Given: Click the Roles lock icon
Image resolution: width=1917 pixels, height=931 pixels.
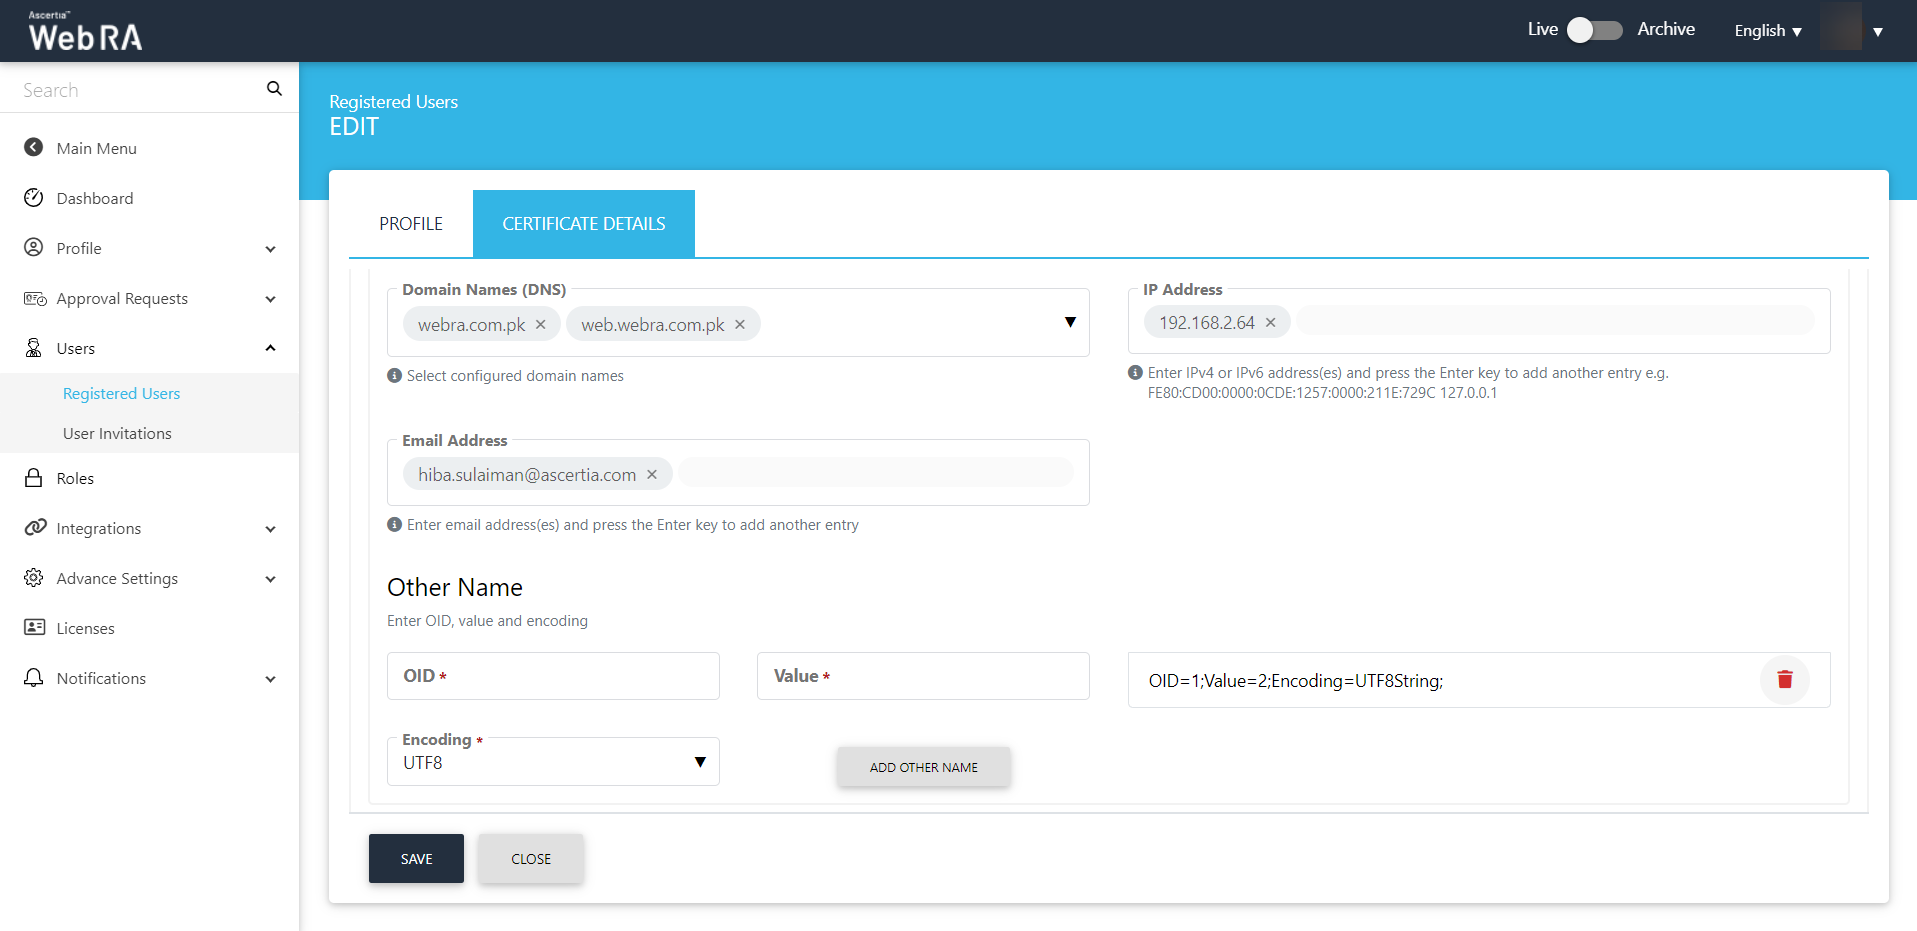Looking at the screenshot, I should click(34, 478).
